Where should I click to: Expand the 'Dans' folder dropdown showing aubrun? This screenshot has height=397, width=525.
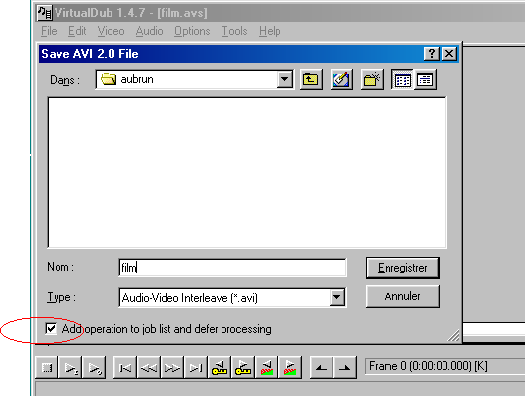click(x=284, y=80)
